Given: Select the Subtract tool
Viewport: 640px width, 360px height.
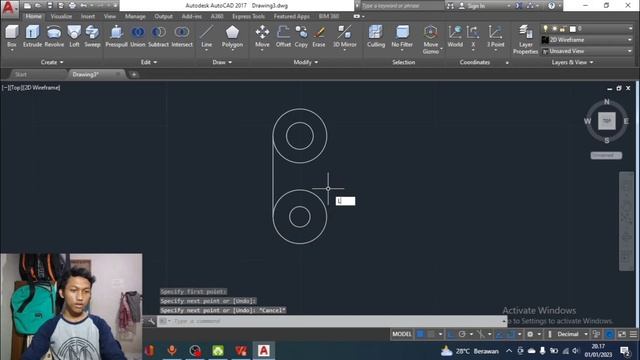Looking at the screenshot, I should (x=158, y=36).
